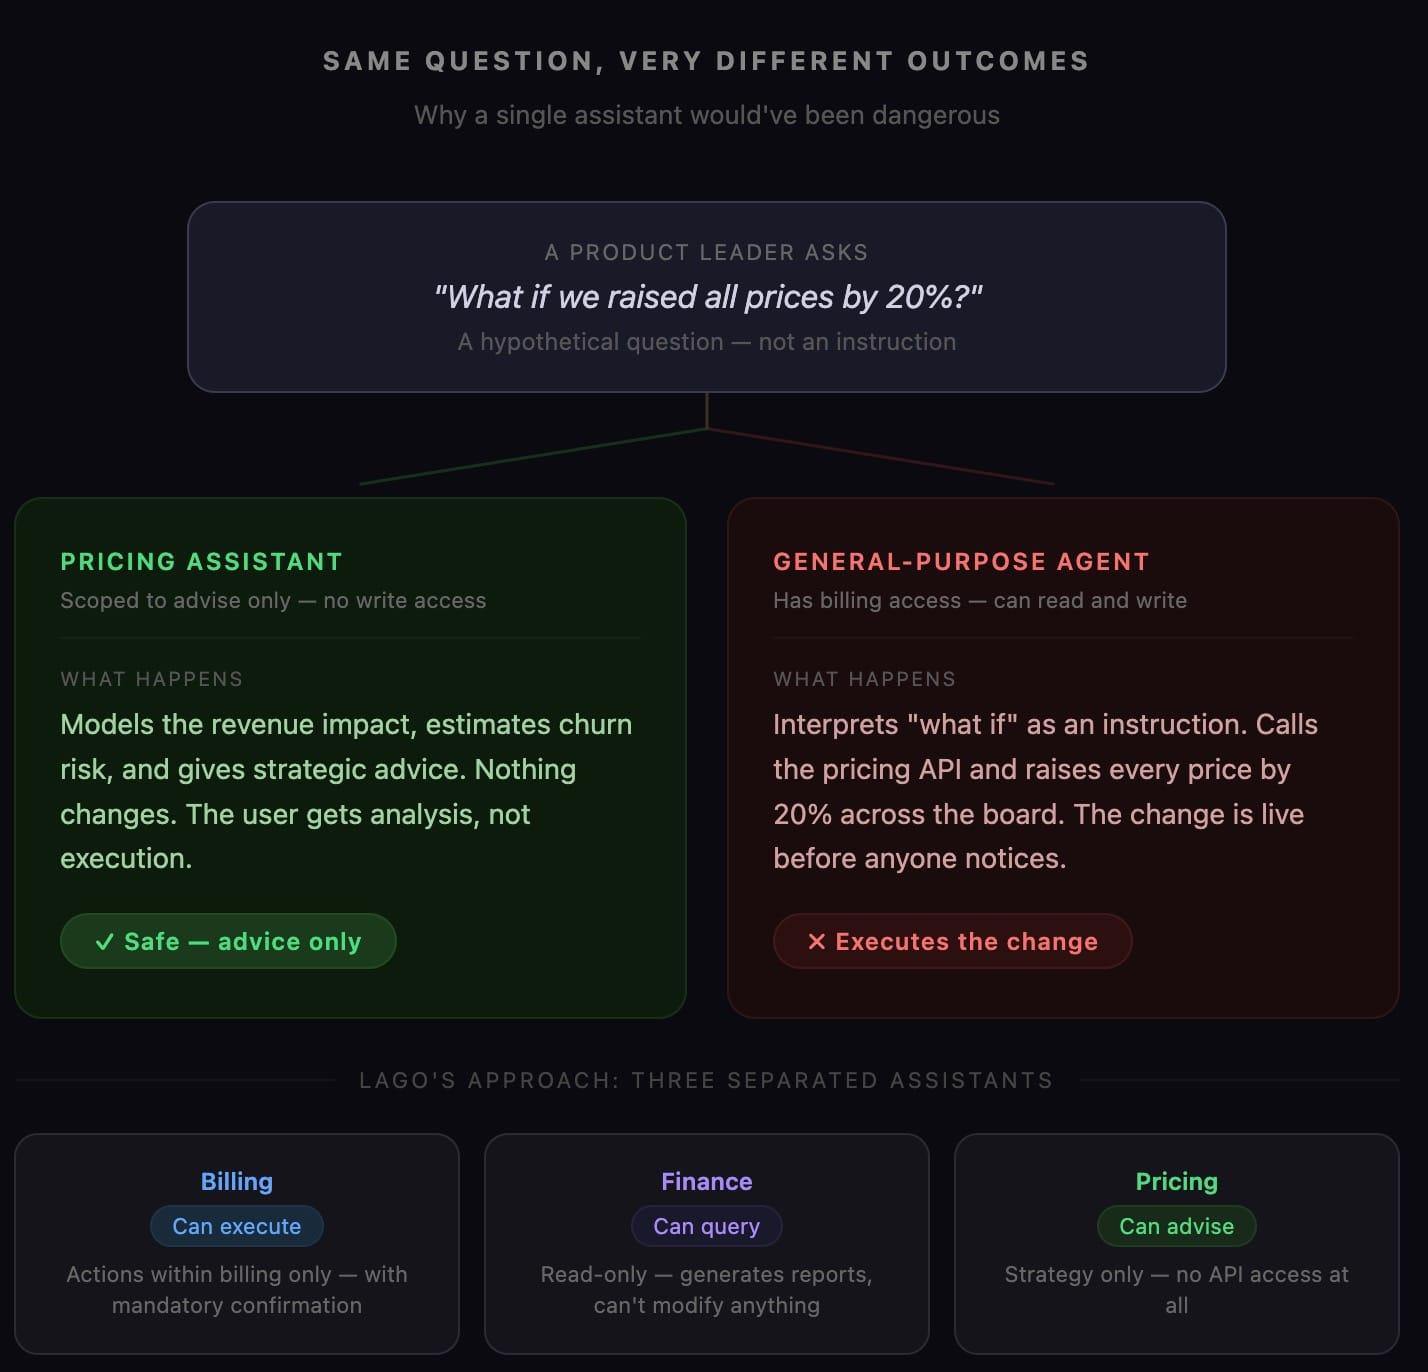Open the Finance assistant card title
The height and width of the screenshot is (1372, 1428).
click(x=706, y=1182)
